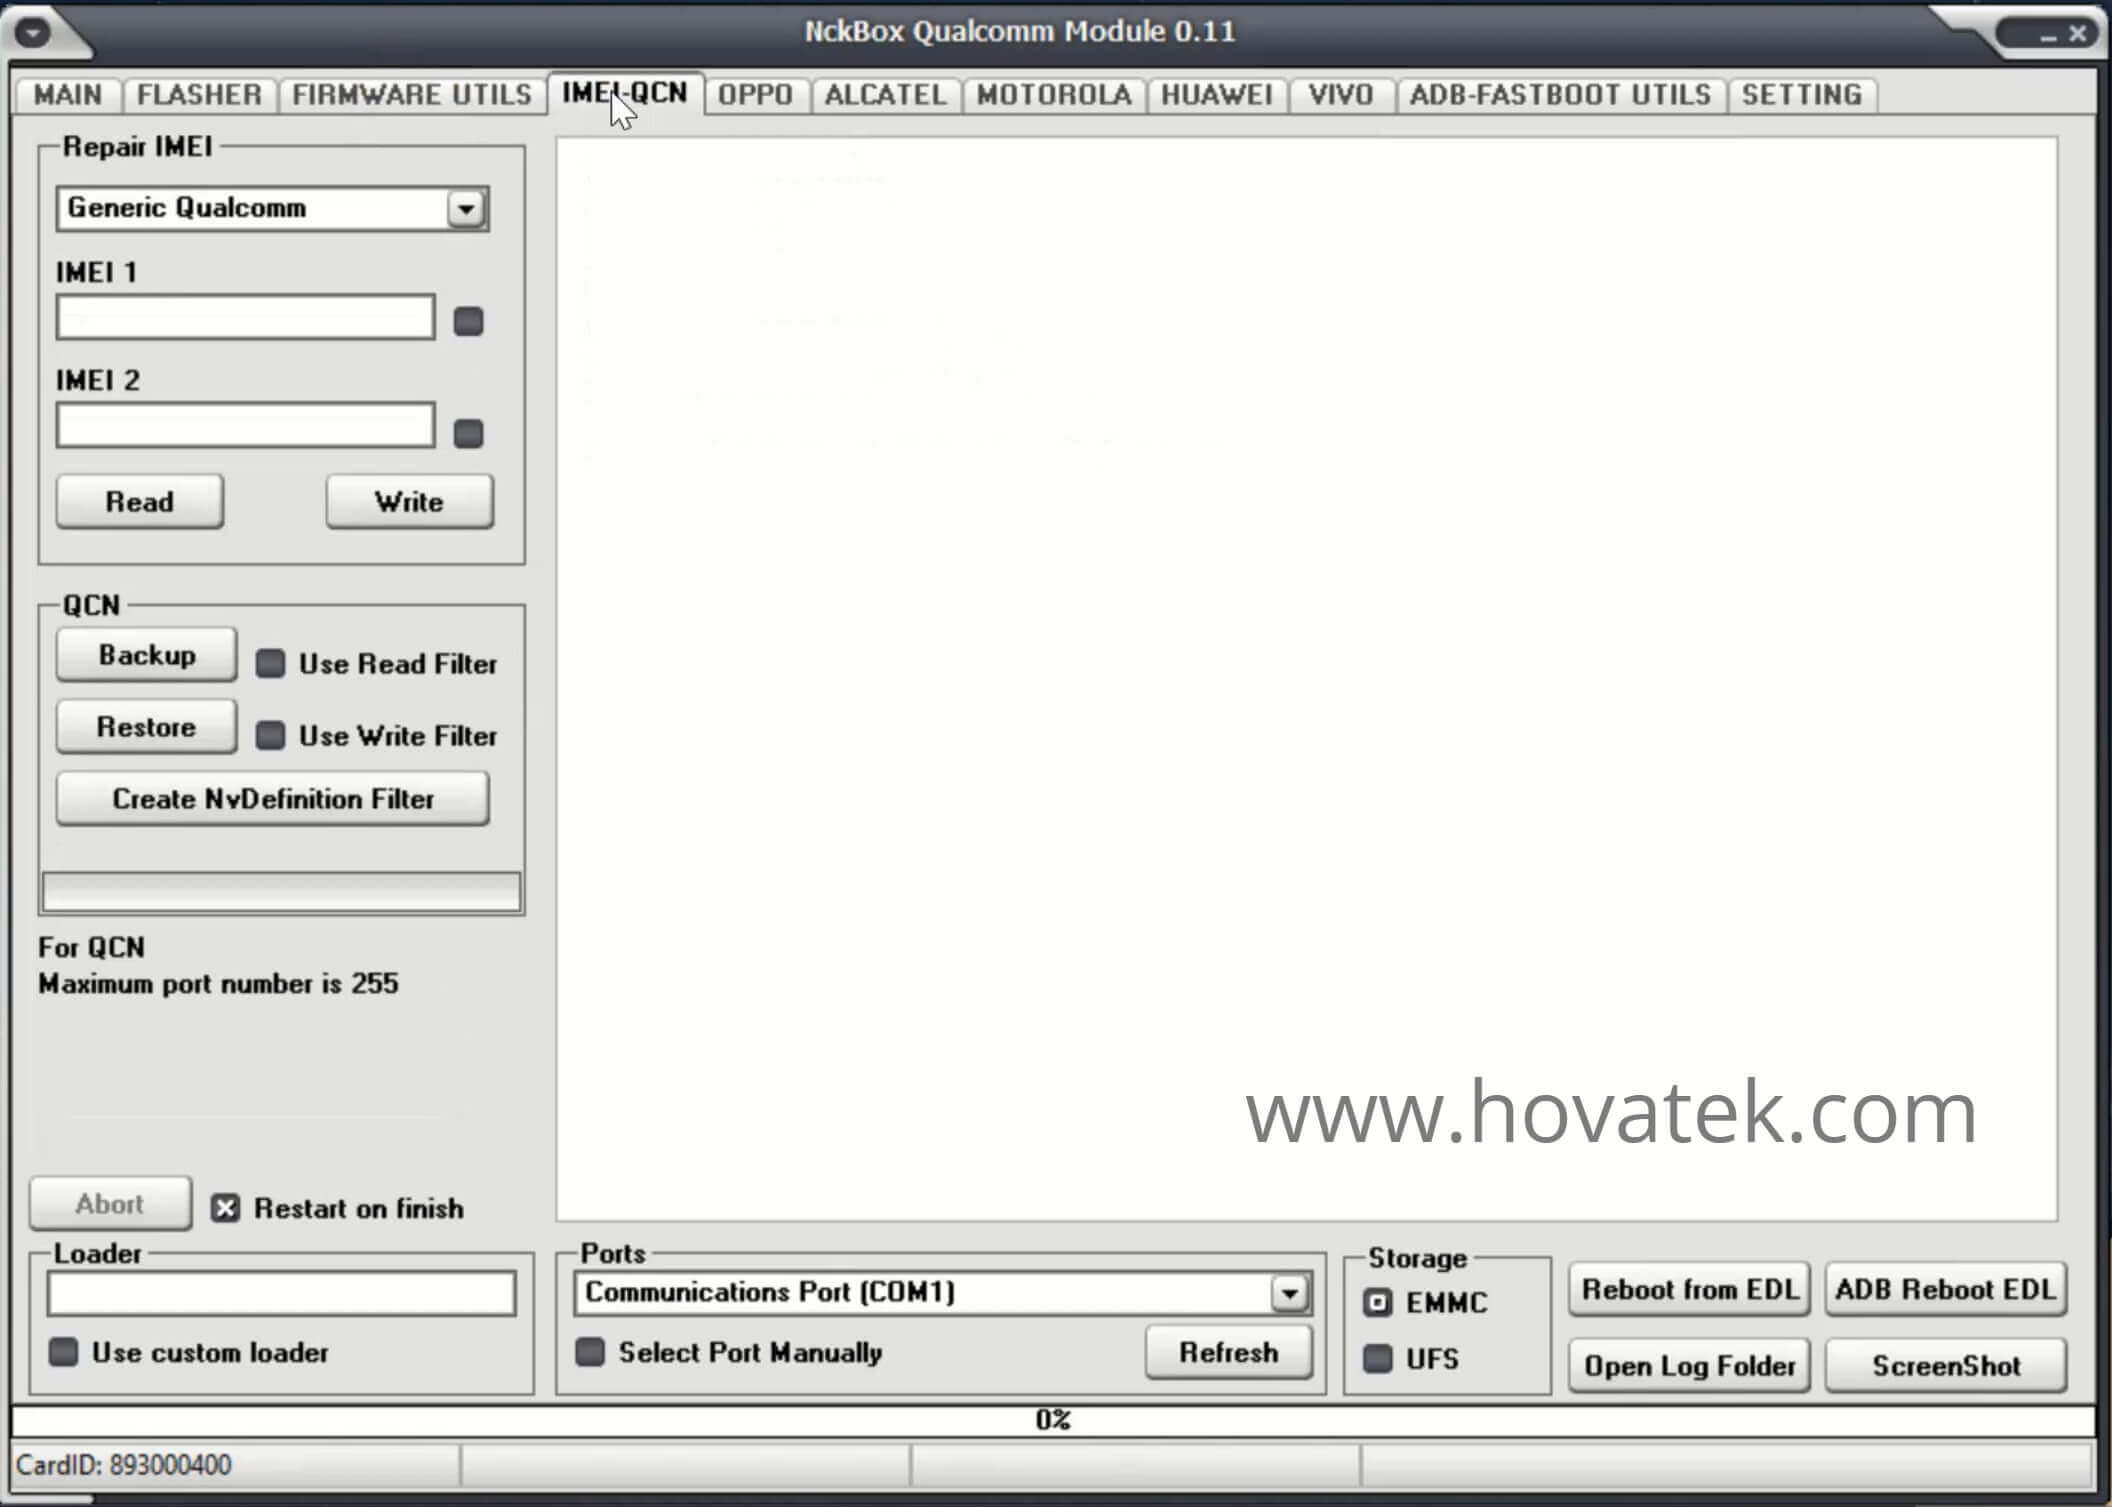Expand the Generic Qualcomm dropdown arrow
2112x1507 pixels.
coord(466,209)
